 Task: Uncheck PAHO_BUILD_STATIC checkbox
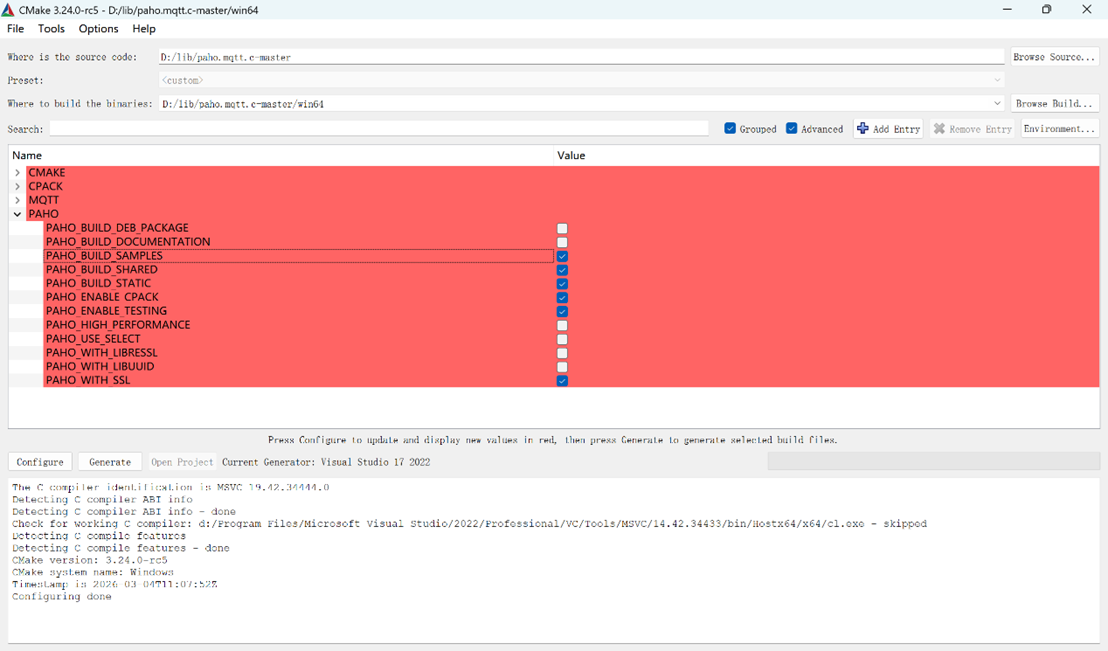562,284
